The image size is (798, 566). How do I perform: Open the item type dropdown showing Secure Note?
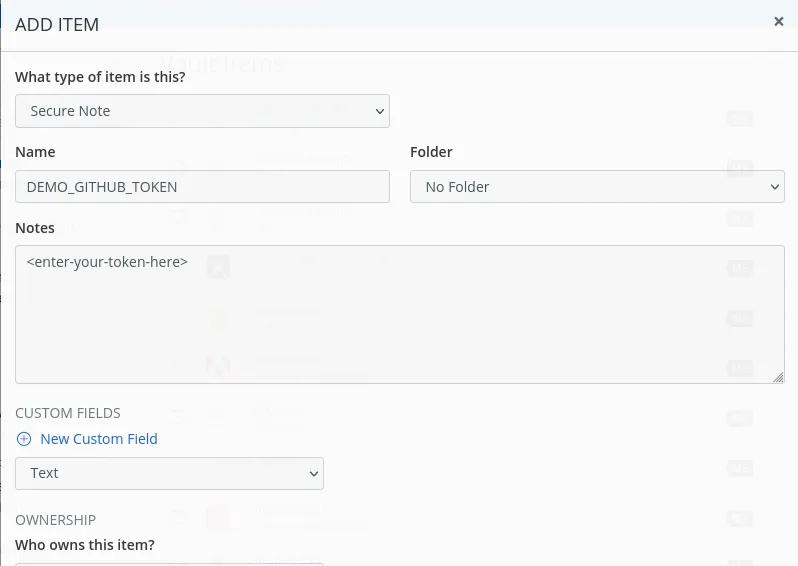pos(203,111)
